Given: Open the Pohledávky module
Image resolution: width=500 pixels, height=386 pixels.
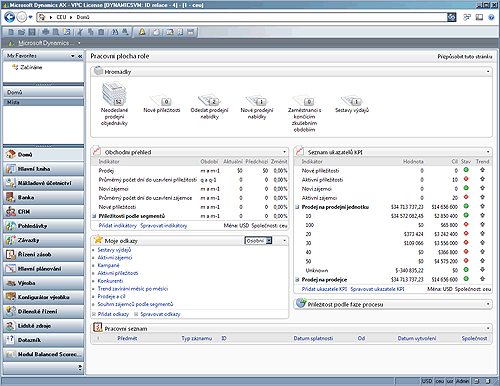Looking at the screenshot, I should 43,226.
